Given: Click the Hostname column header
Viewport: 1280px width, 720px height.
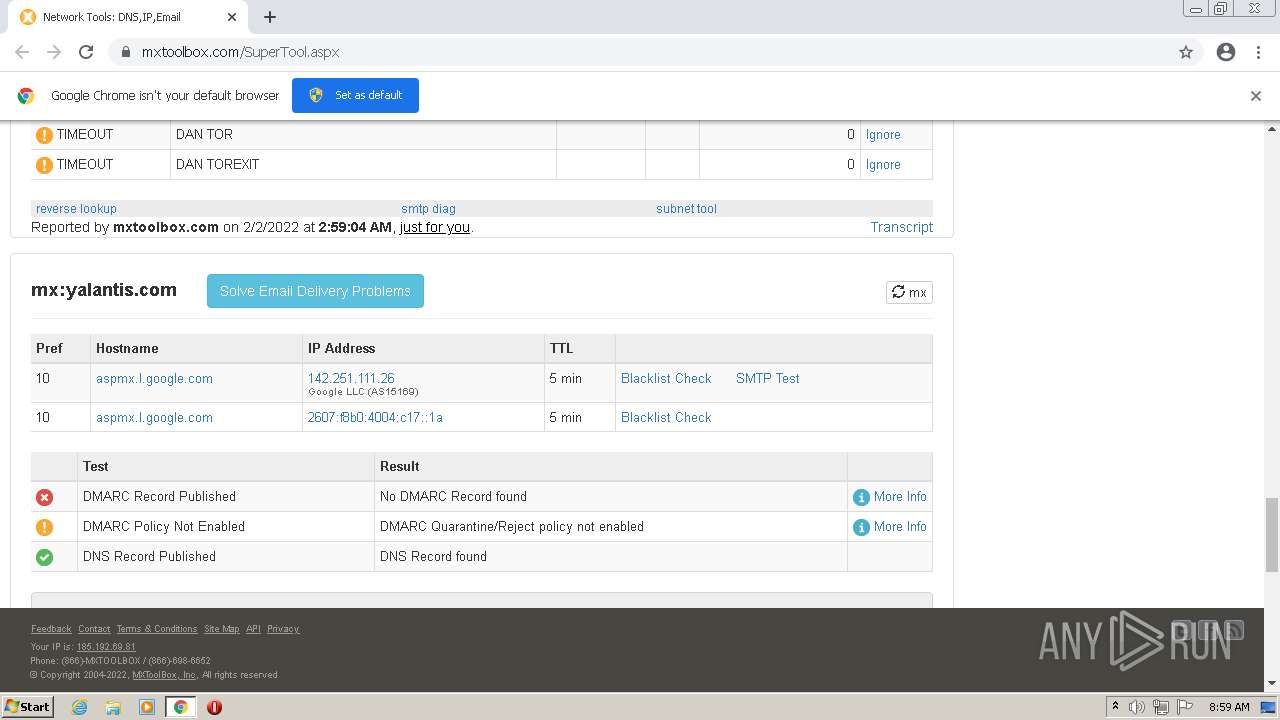Looking at the screenshot, I should click(x=127, y=349).
